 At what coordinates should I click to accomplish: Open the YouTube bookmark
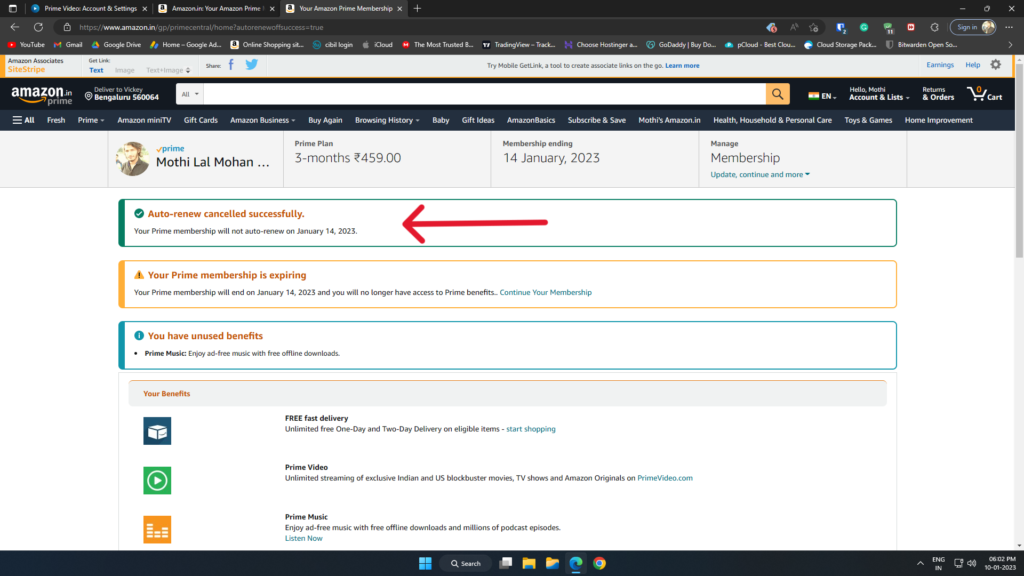point(26,45)
